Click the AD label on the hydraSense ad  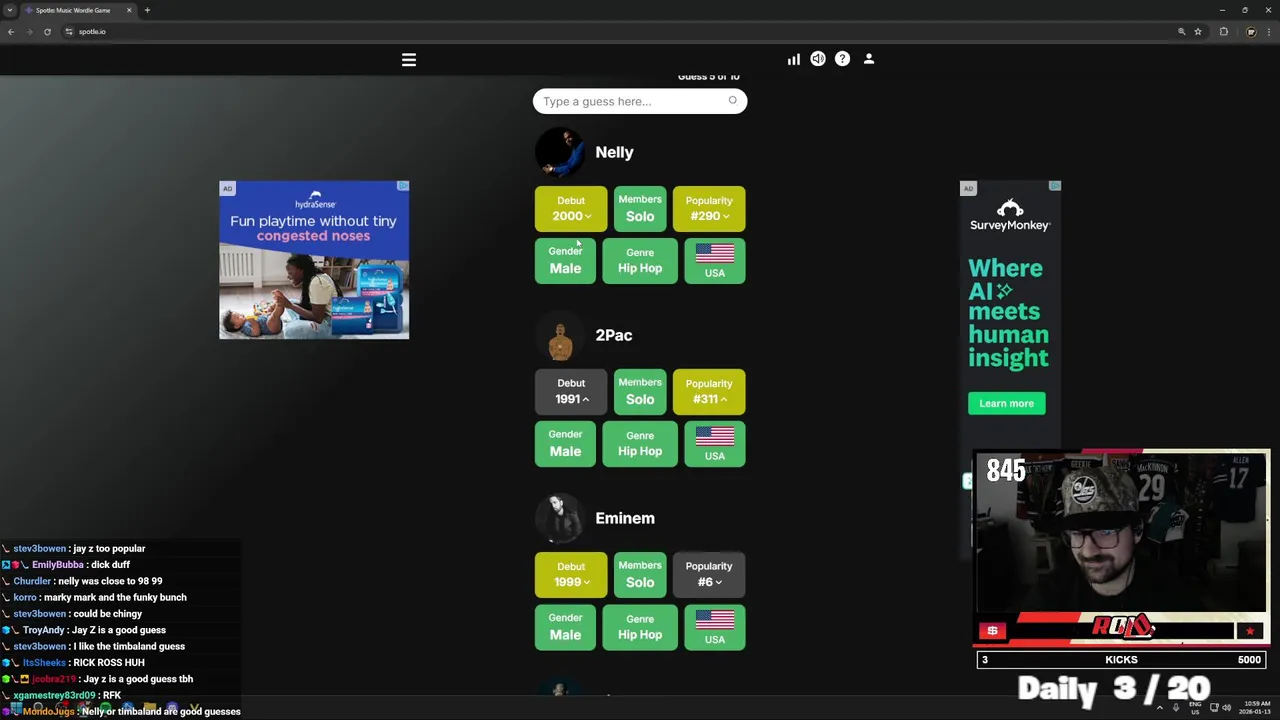pyautogui.click(x=227, y=189)
